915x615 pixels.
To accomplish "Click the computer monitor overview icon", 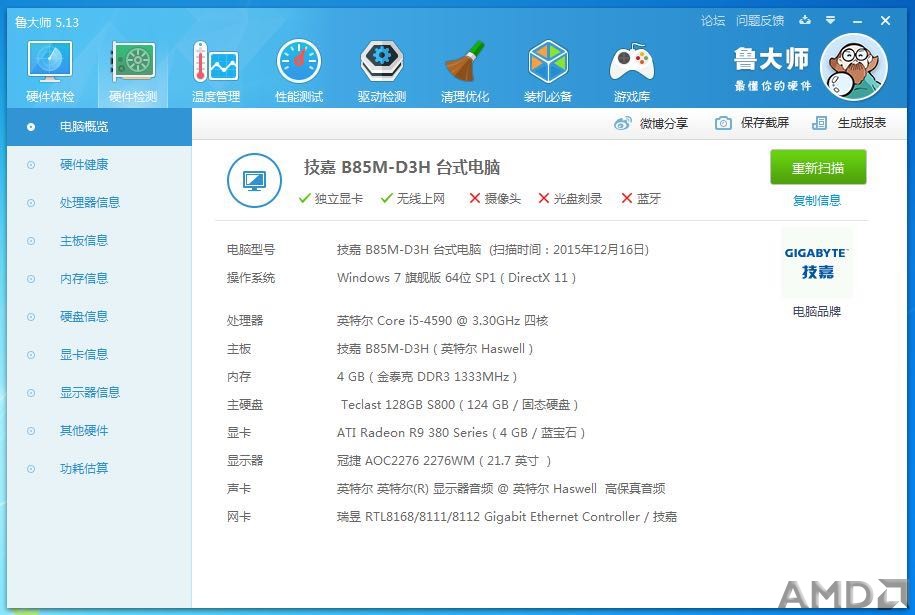I will click(254, 180).
